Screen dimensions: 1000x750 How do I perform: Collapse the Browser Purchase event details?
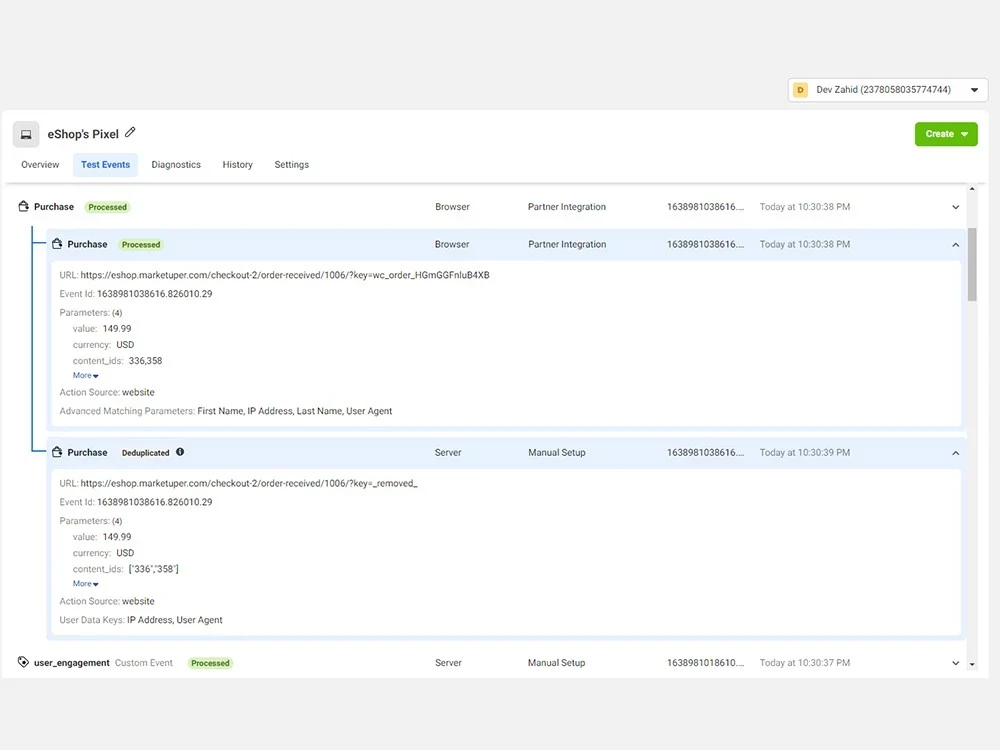(955, 244)
